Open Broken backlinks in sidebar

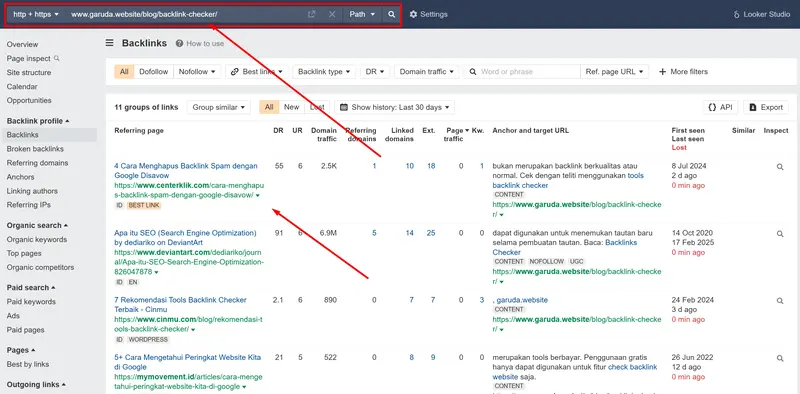35,149
